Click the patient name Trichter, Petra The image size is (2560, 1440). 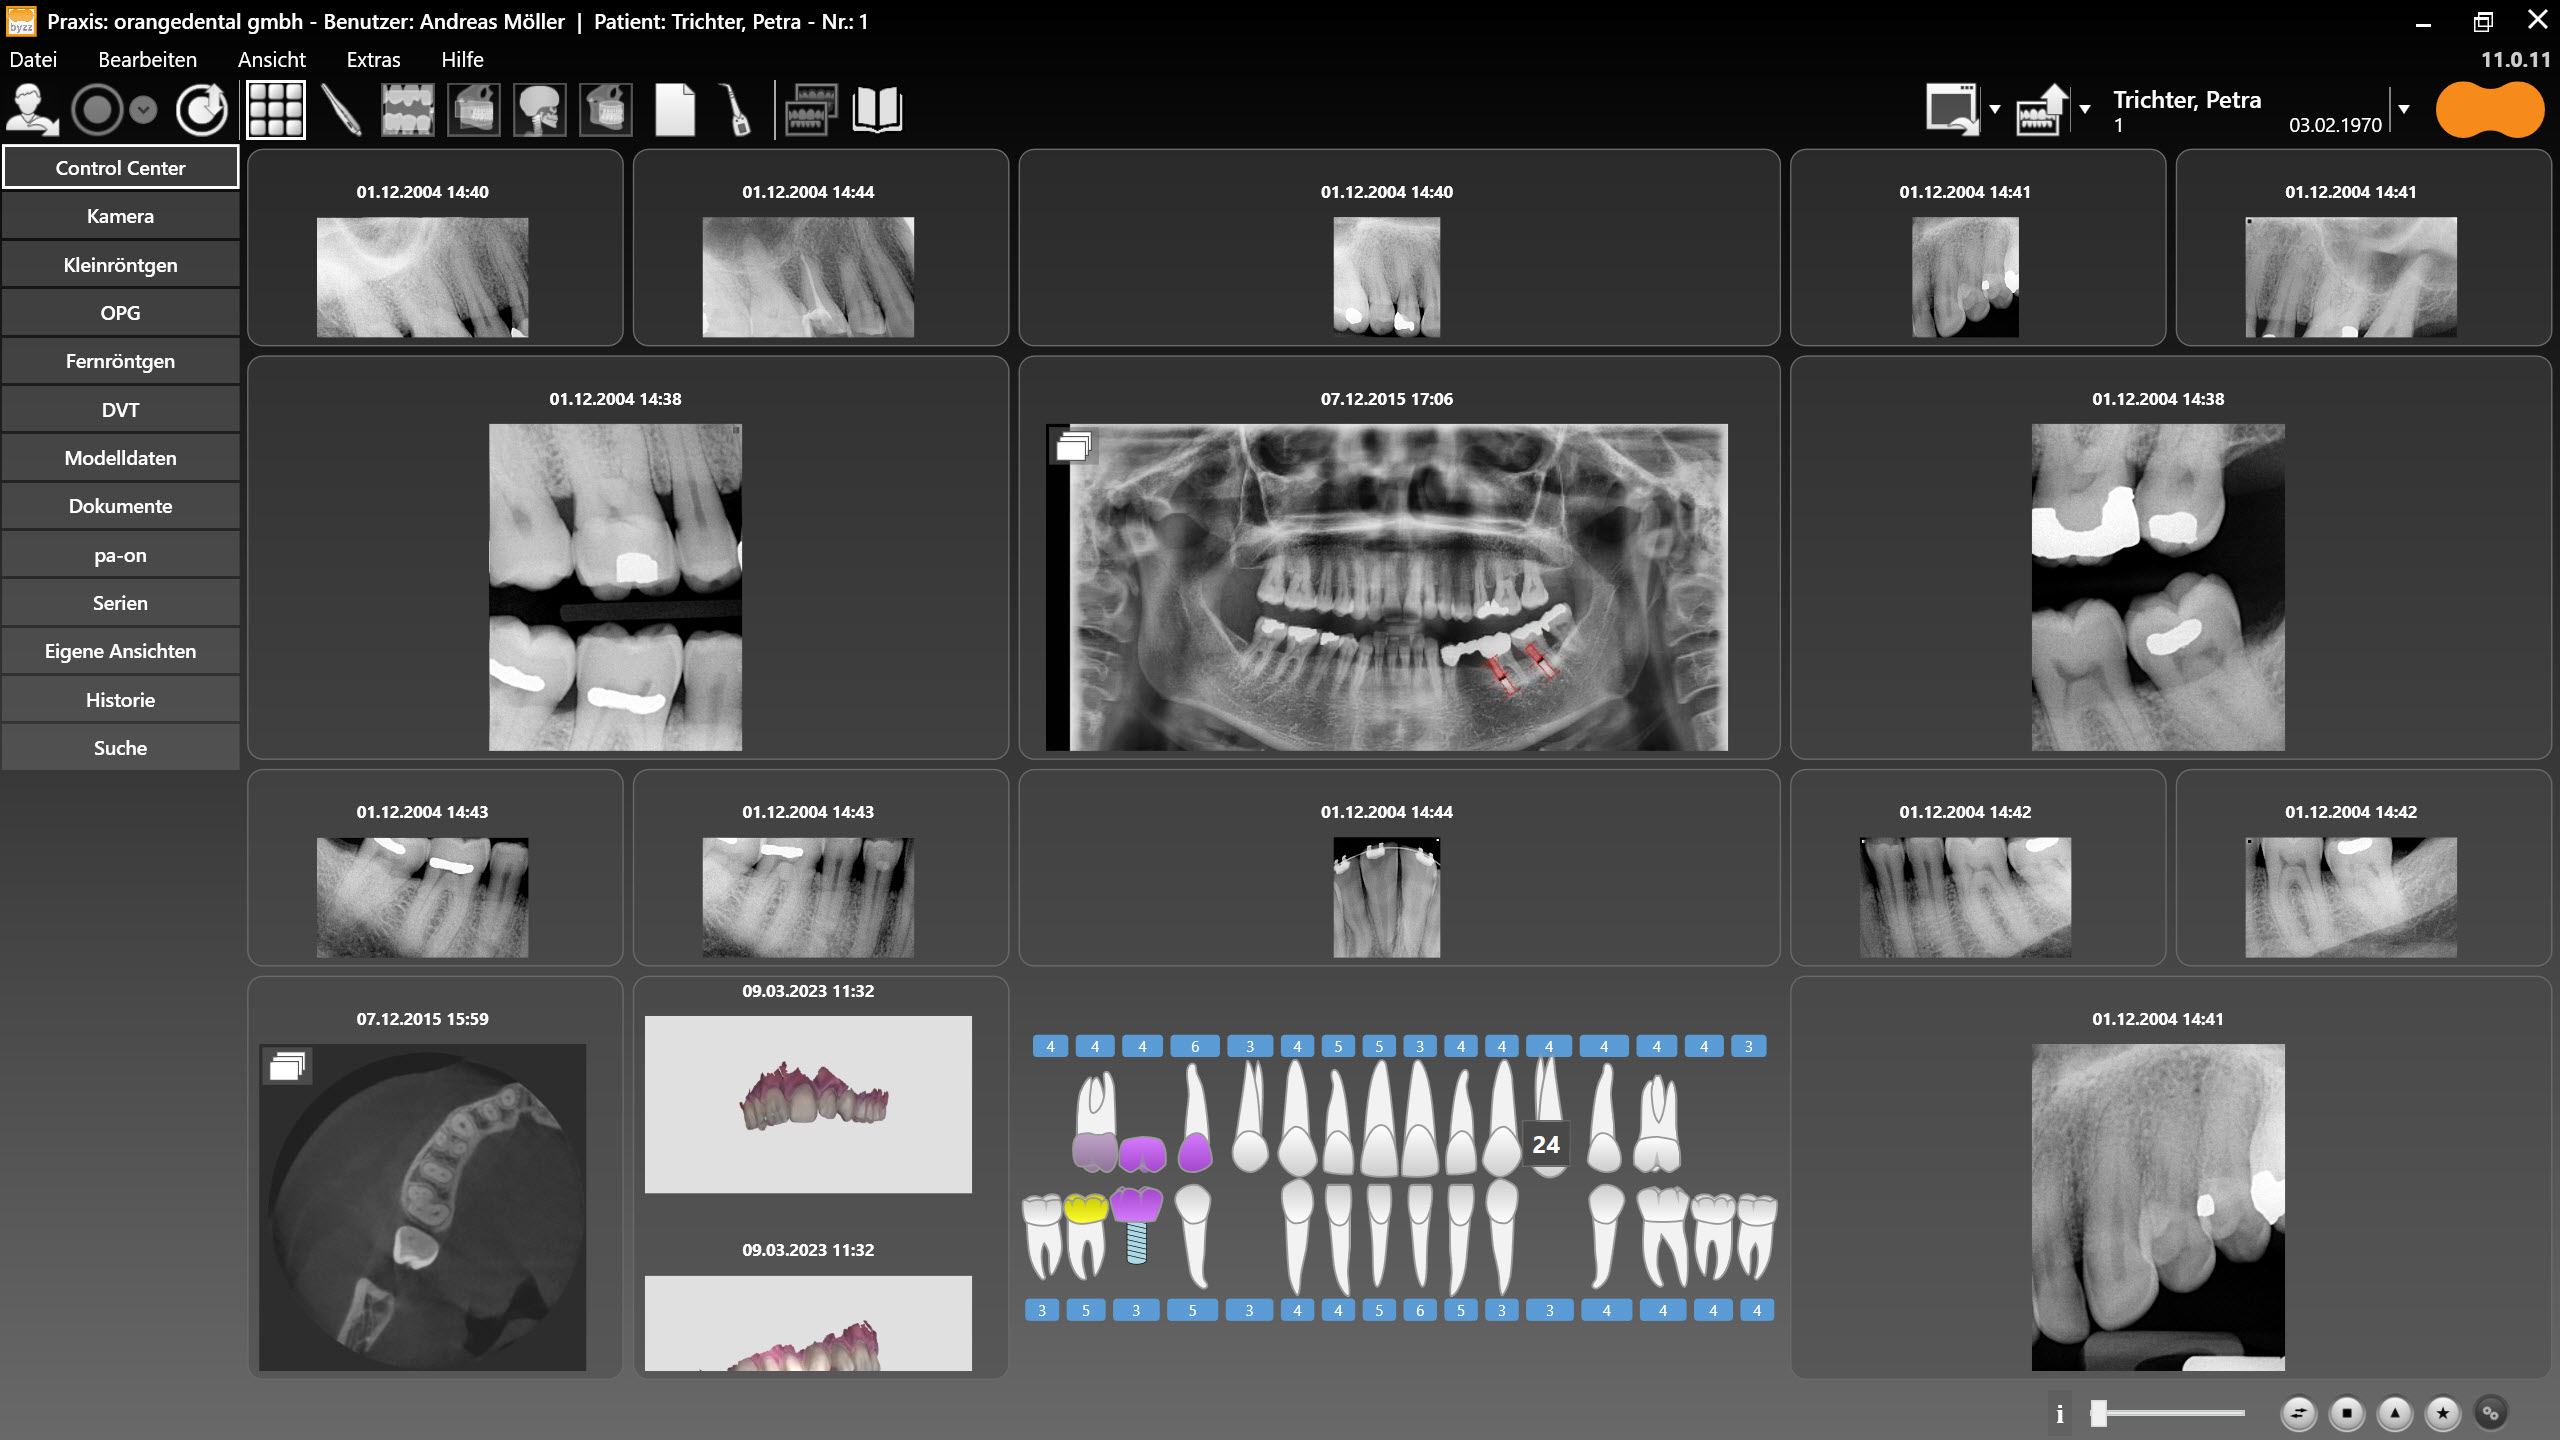[x=2187, y=100]
